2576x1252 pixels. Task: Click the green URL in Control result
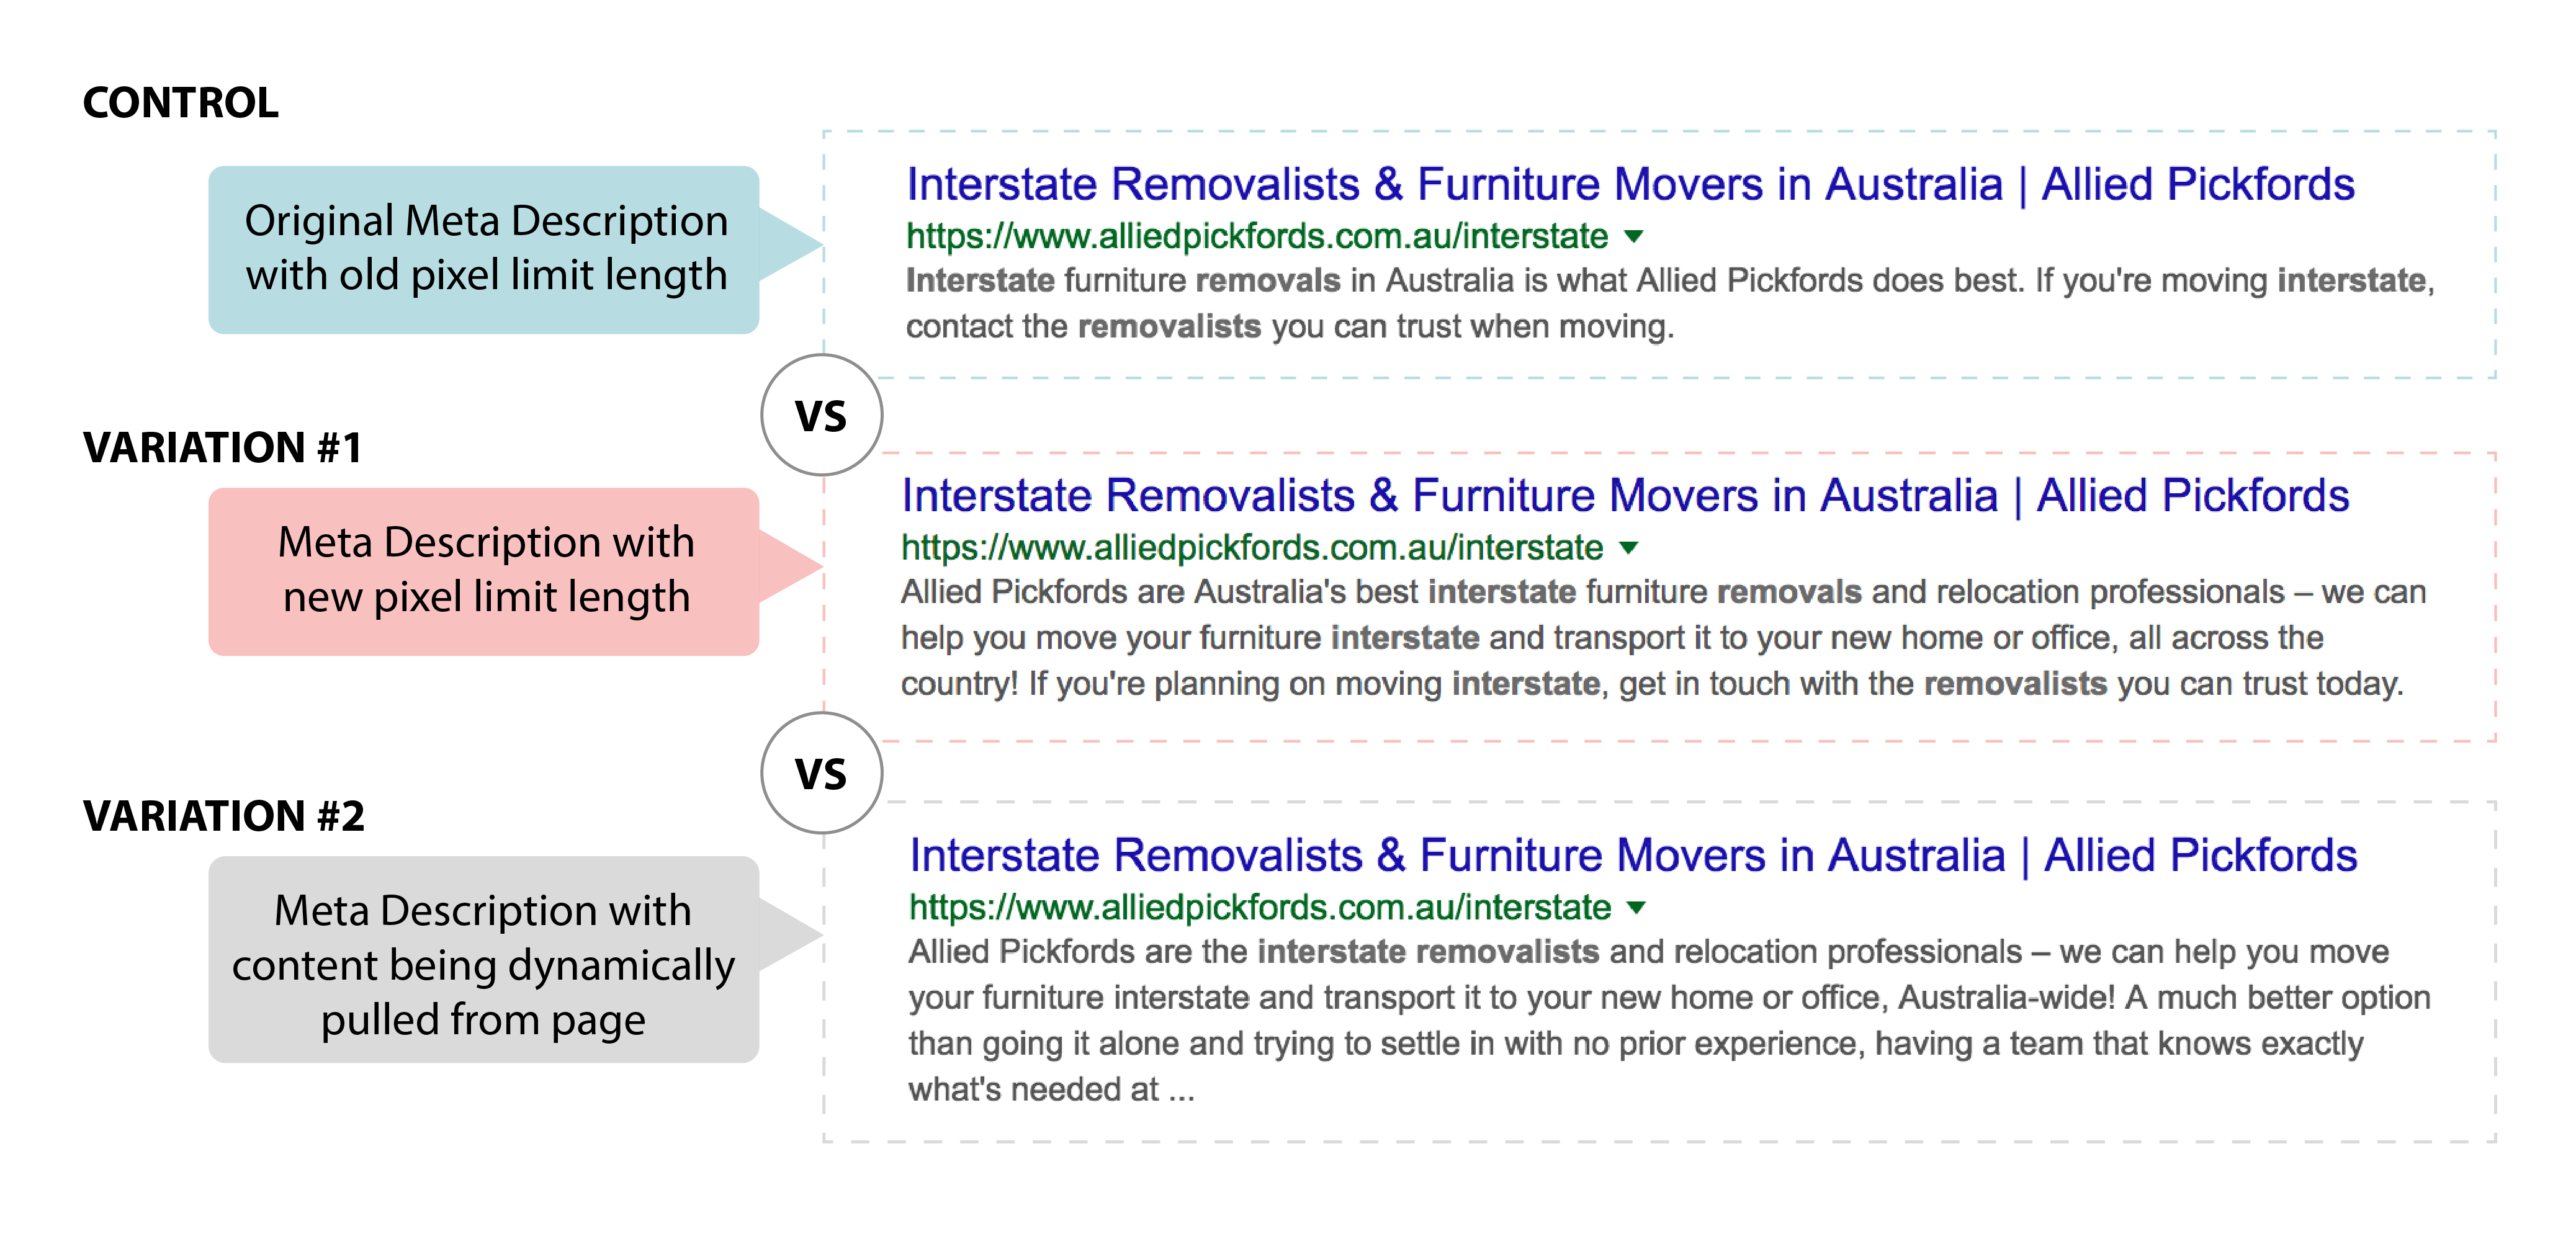tap(1256, 237)
